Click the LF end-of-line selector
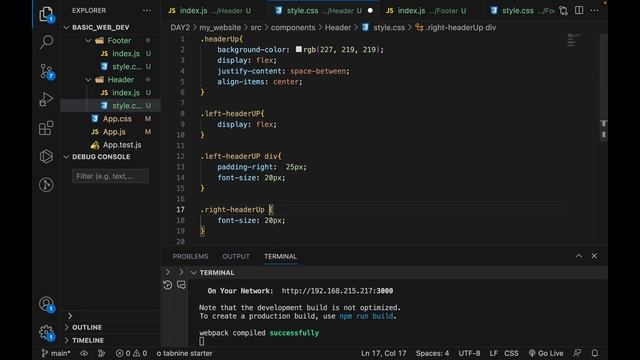Screen dimensions: 640x360 [x=493, y=353]
